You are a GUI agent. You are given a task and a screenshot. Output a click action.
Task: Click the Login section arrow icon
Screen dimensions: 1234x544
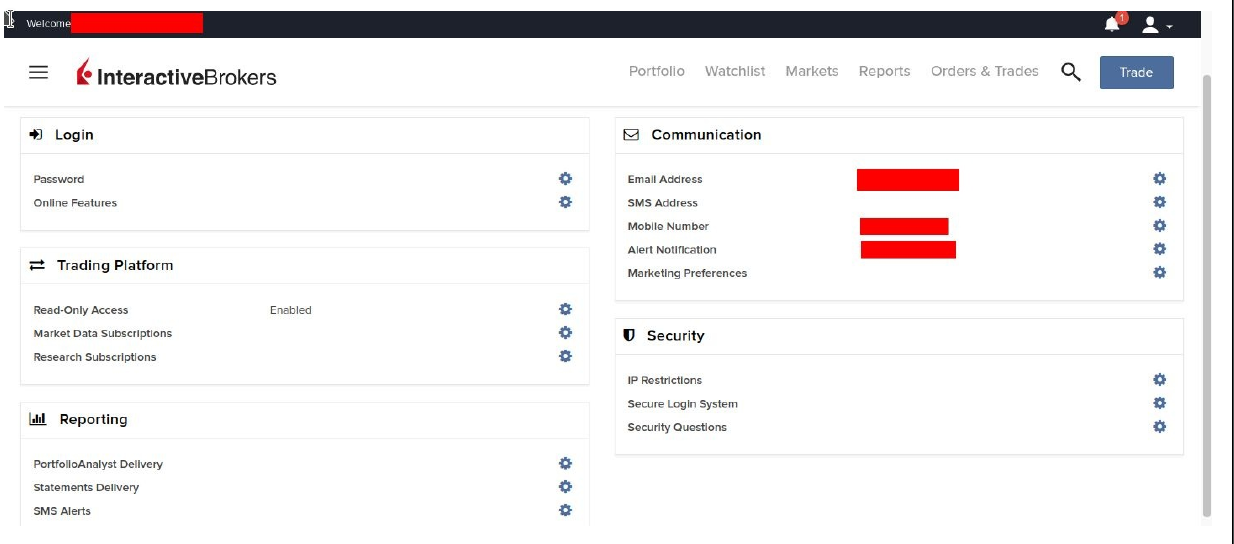click(x=37, y=134)
